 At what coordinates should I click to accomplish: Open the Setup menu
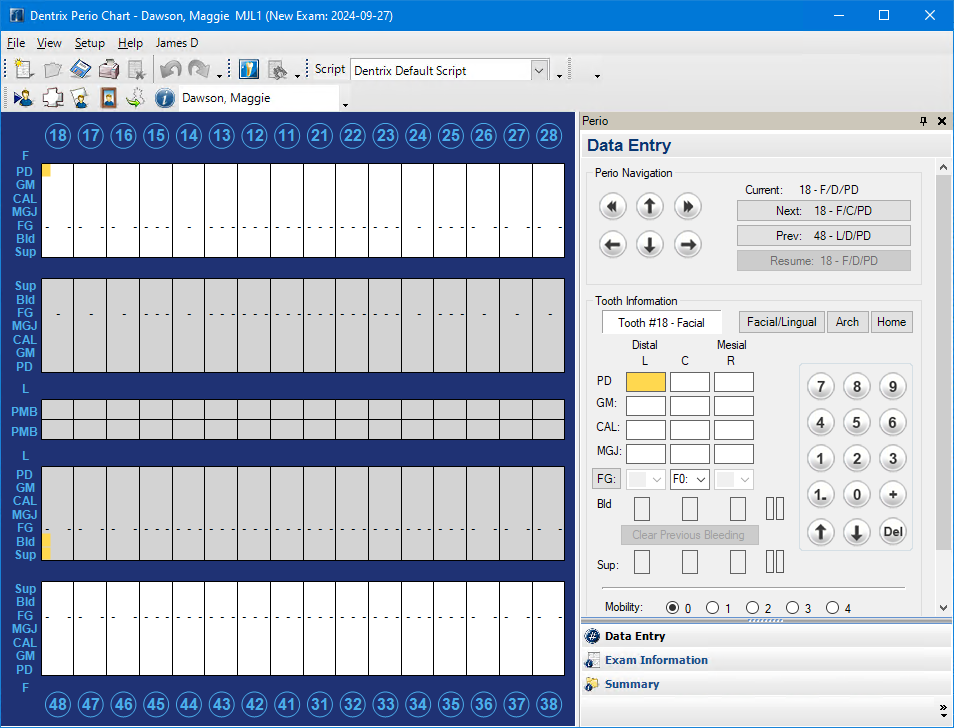click(x=89, y=43)
